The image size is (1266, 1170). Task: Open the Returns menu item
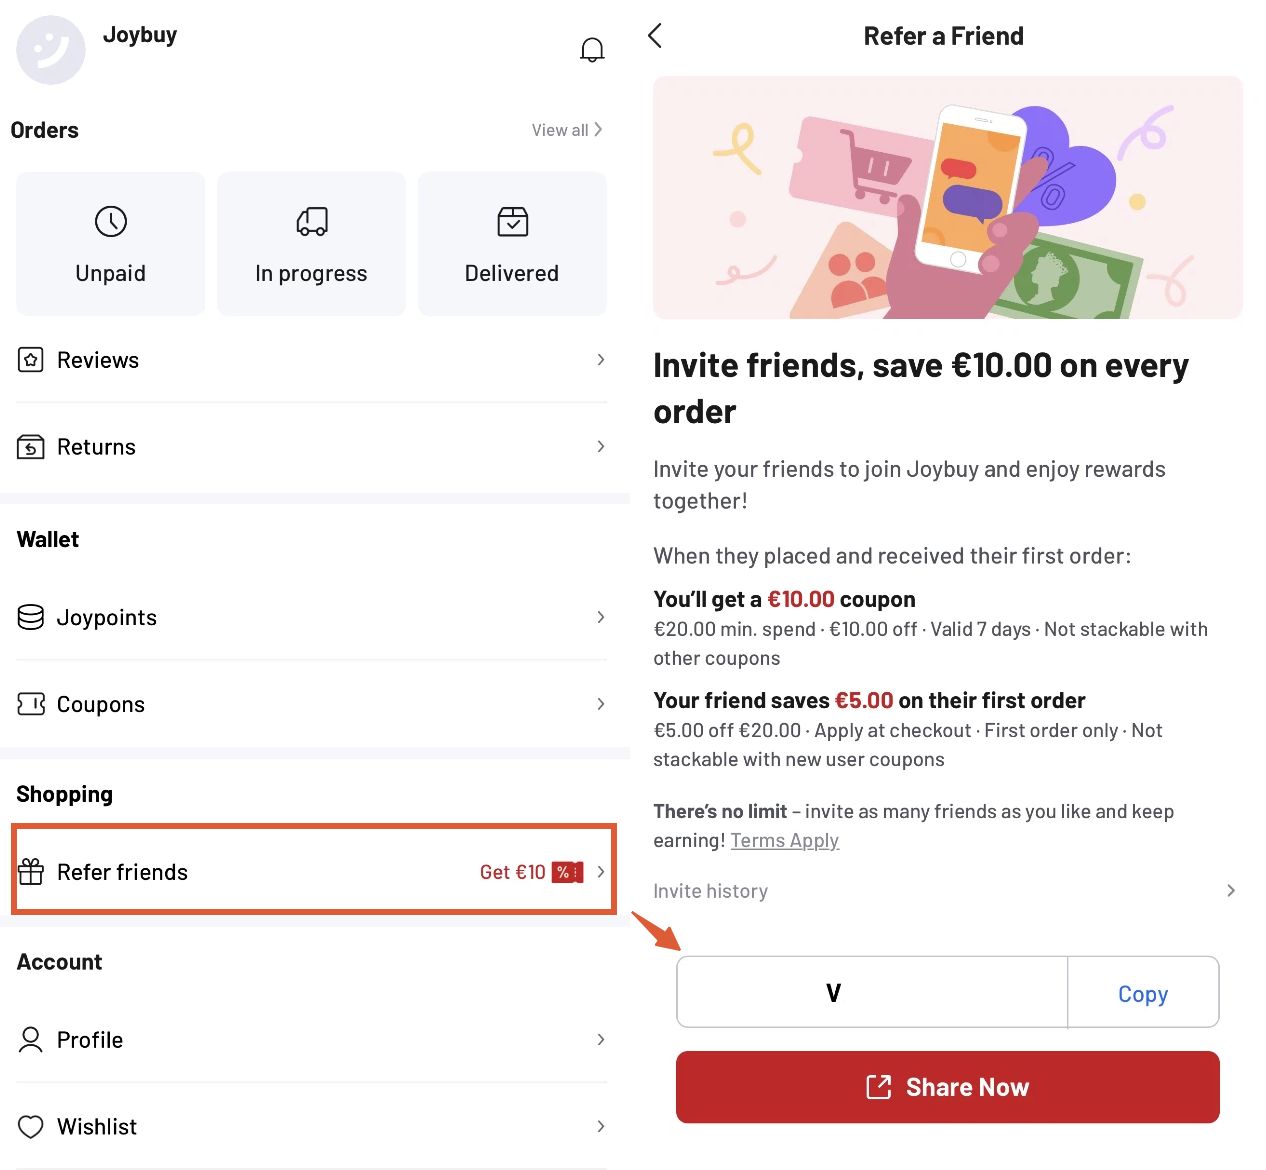312,447
